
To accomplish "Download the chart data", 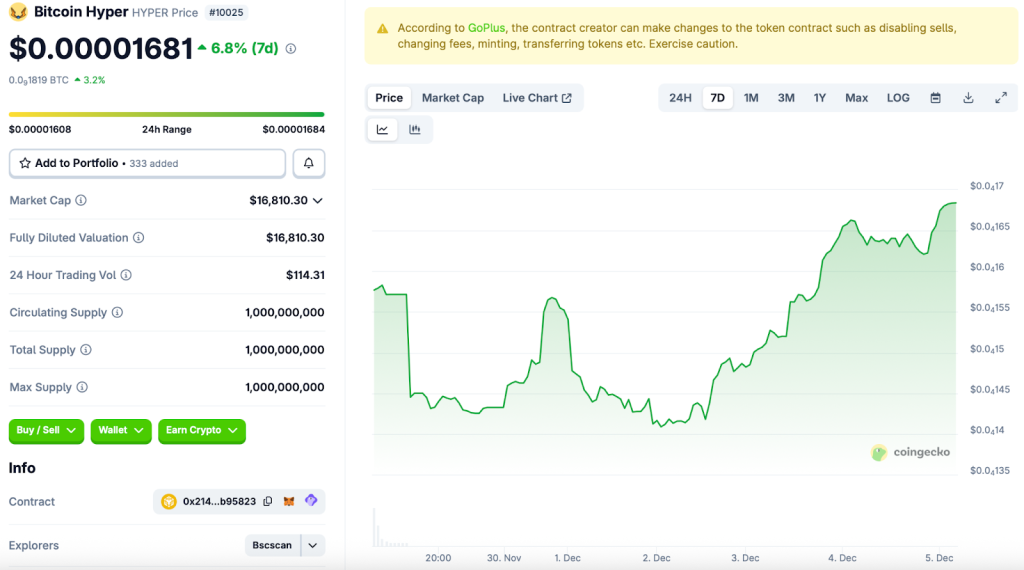I will (968, 98).
